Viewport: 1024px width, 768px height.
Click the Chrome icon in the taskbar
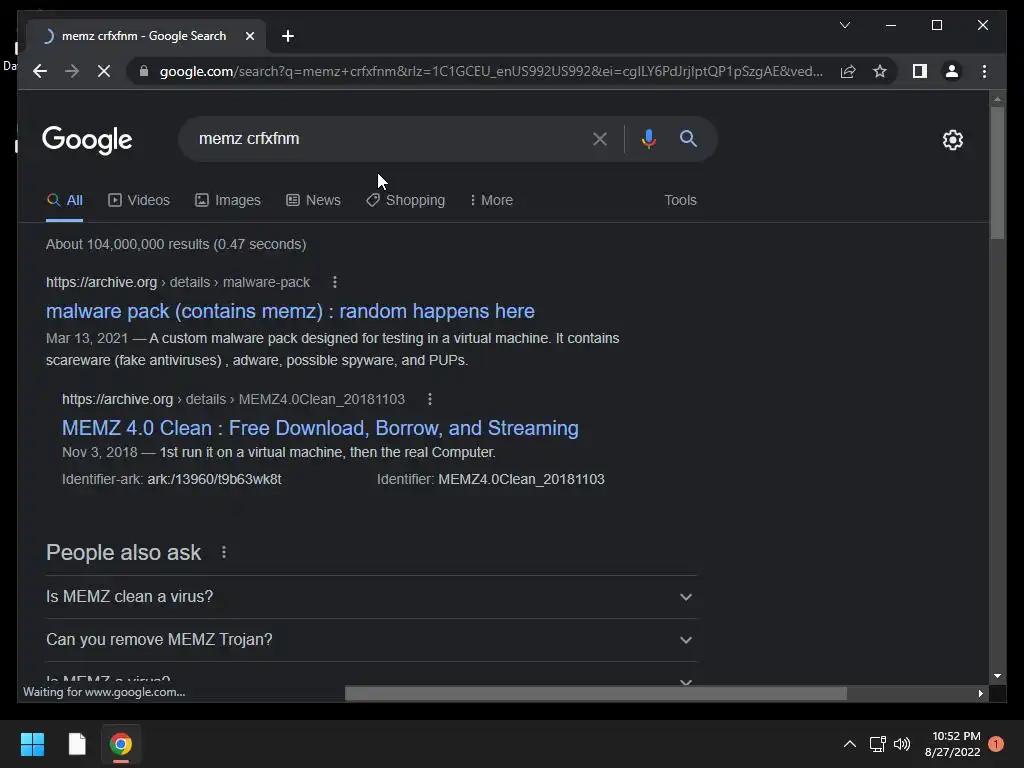120,744
